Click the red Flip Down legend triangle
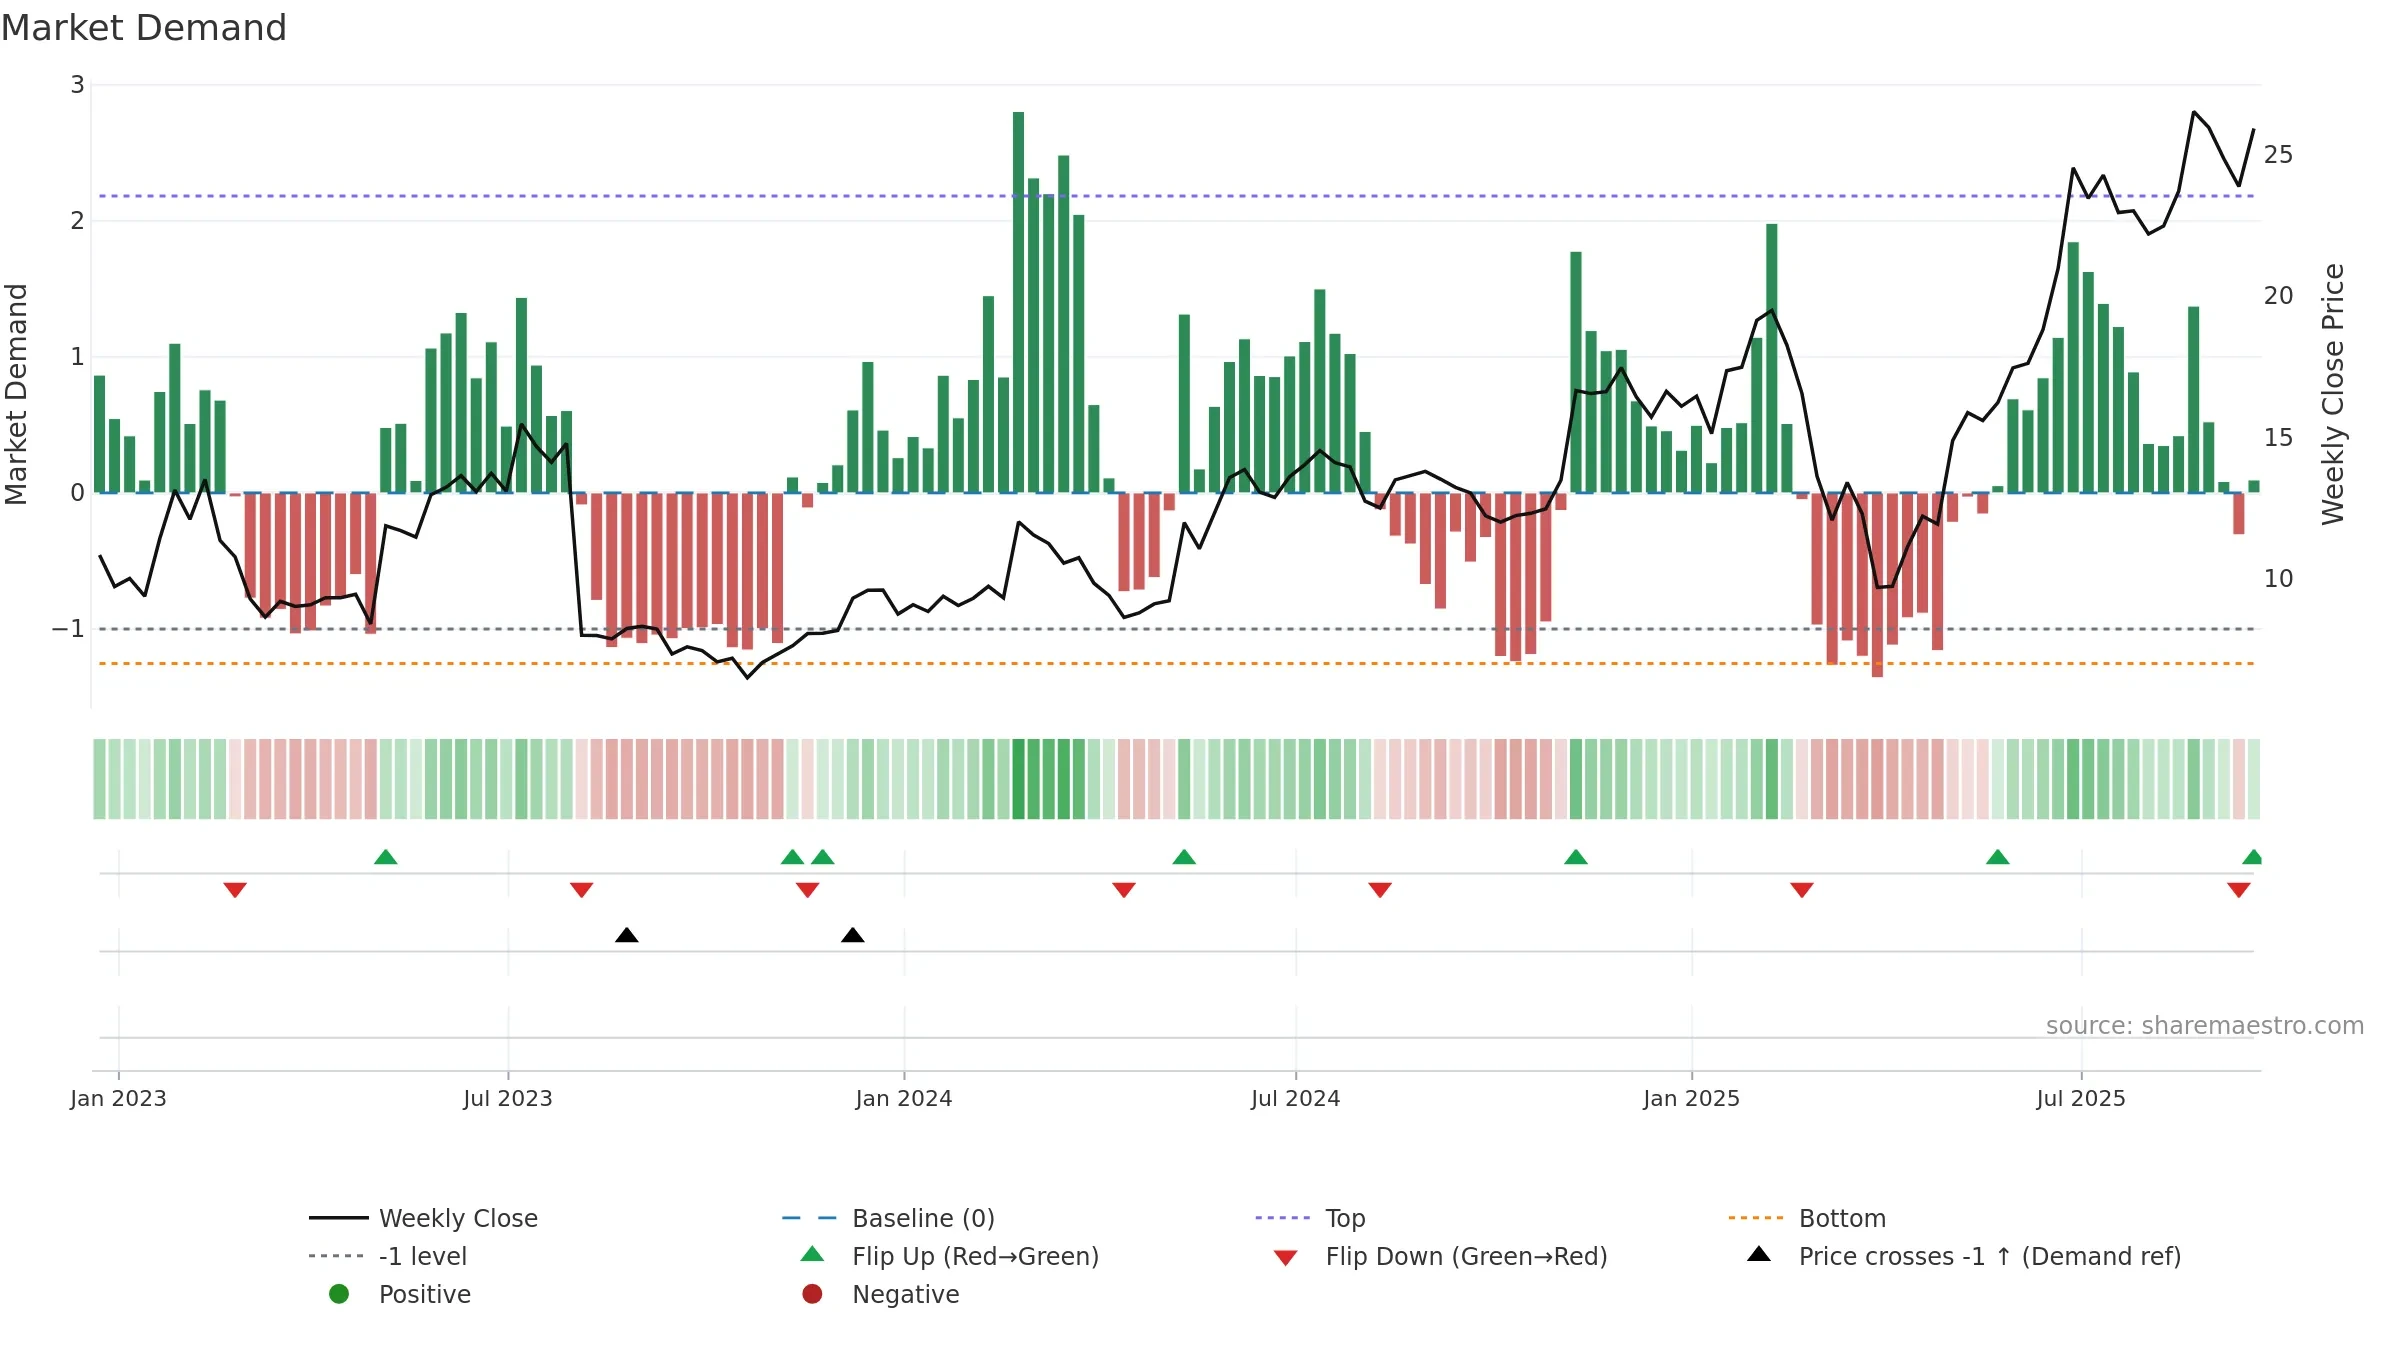Image resolution: width=2400 pixels, height=1350 pixels. [1286, 1258]
